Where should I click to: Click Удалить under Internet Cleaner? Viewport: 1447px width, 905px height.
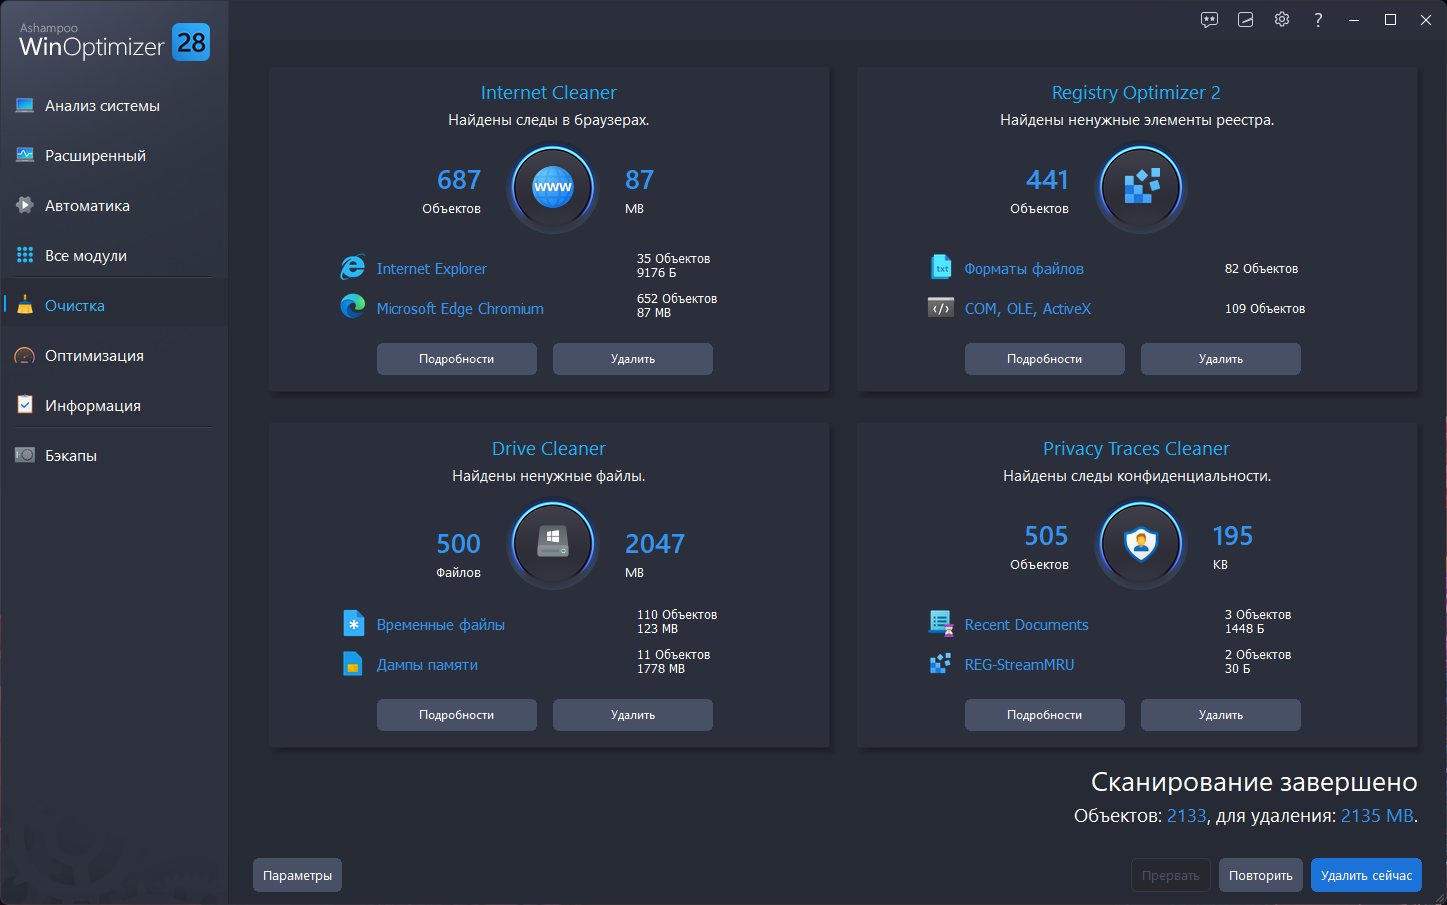click(x=633, y=359)
